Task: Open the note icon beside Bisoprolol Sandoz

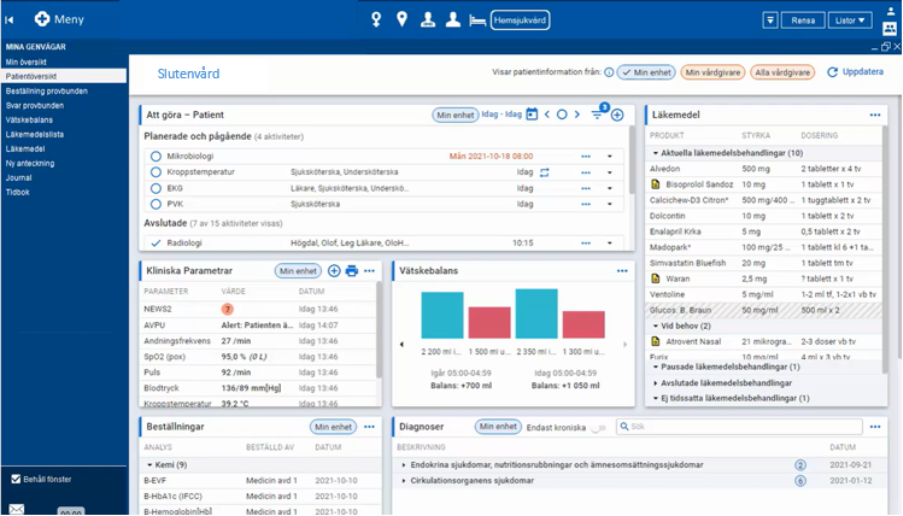Action: point(655,184)
